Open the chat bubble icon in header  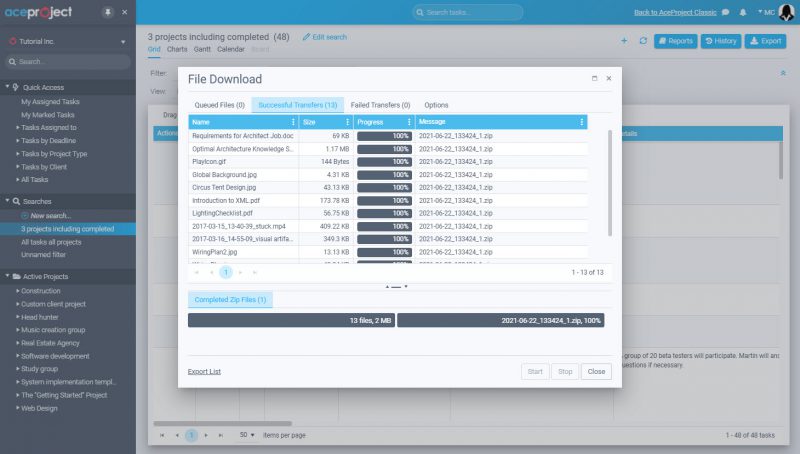coord(726,12)
